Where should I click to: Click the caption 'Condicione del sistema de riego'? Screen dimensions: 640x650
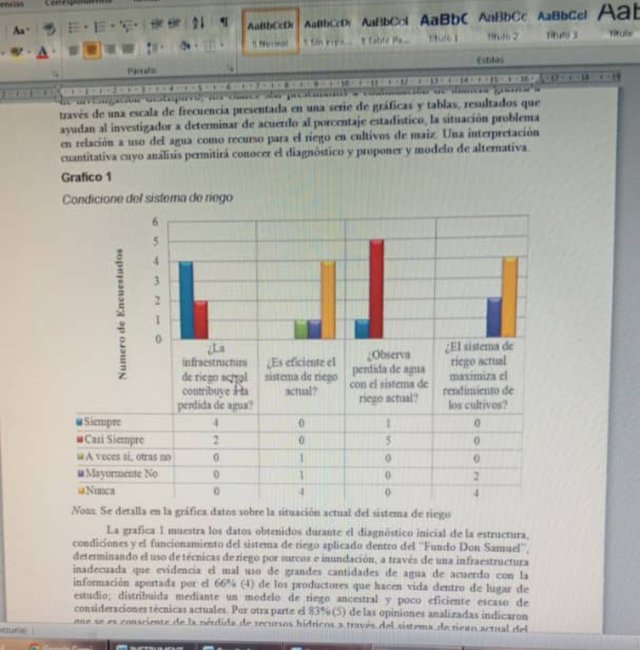click(147, 198)
